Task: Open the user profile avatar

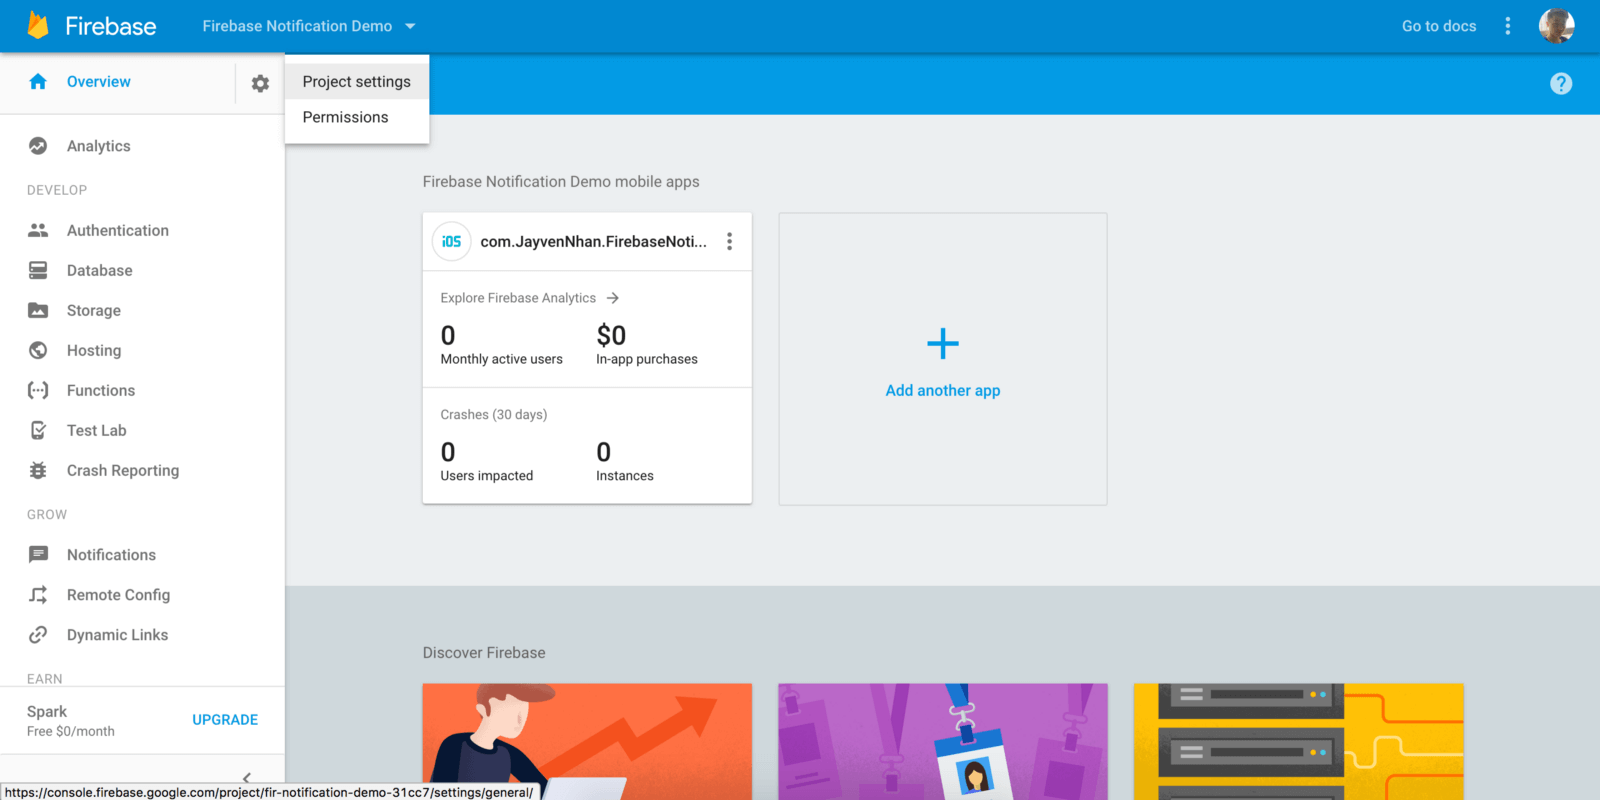Action: click(1556, 26)
